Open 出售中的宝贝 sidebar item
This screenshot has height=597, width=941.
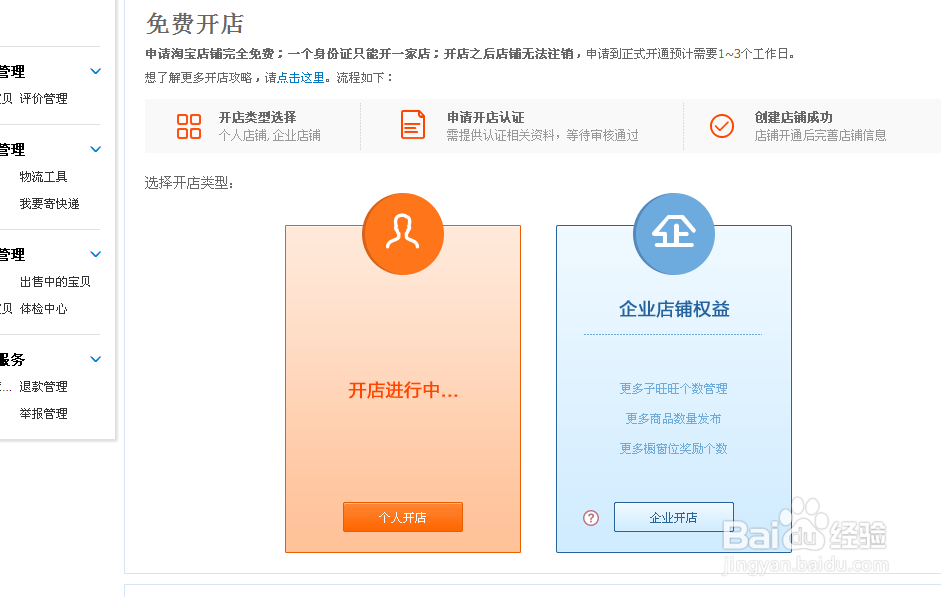pos(55,281)
